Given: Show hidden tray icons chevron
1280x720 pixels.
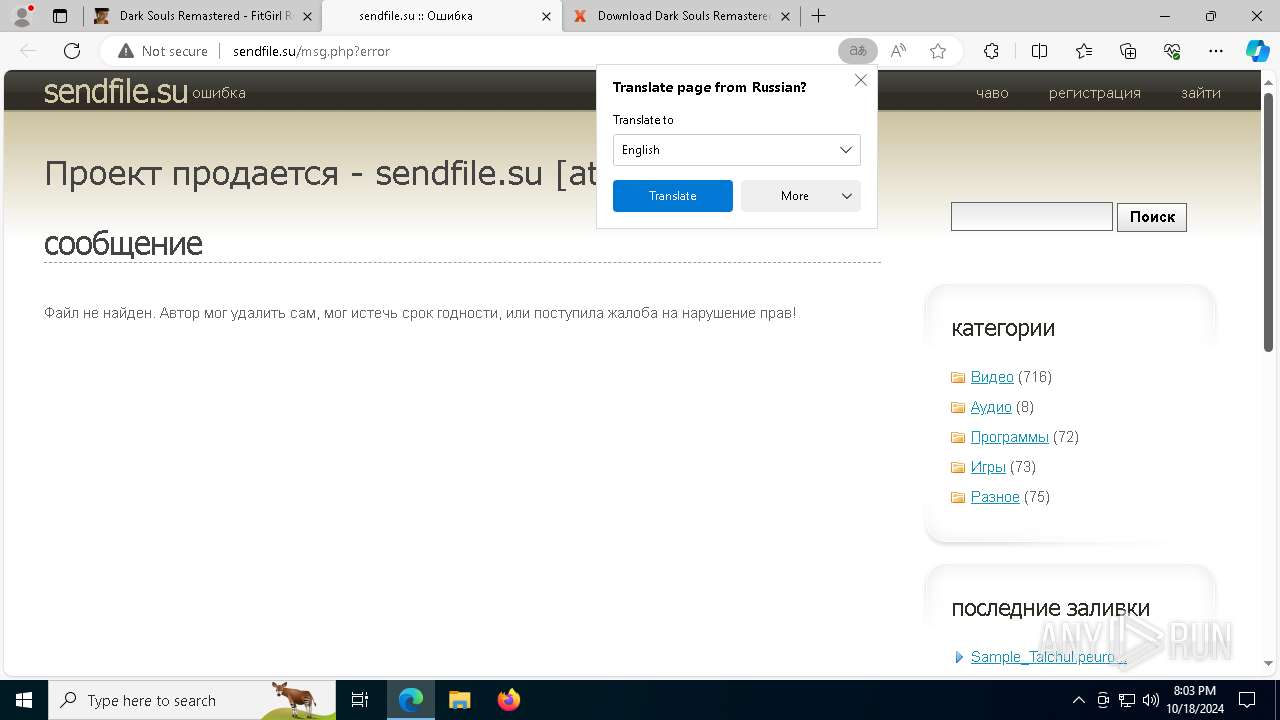Looking at the screenshot, I should point(1078,700).
